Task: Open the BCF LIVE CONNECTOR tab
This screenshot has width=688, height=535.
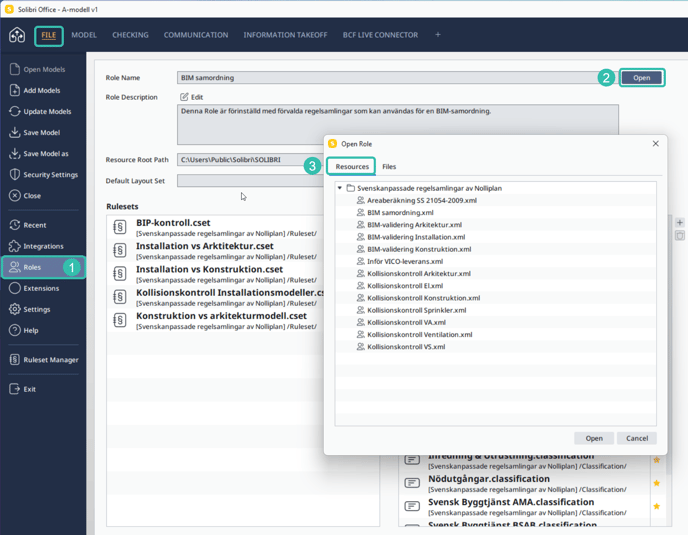Action: [x=380, y=35]
